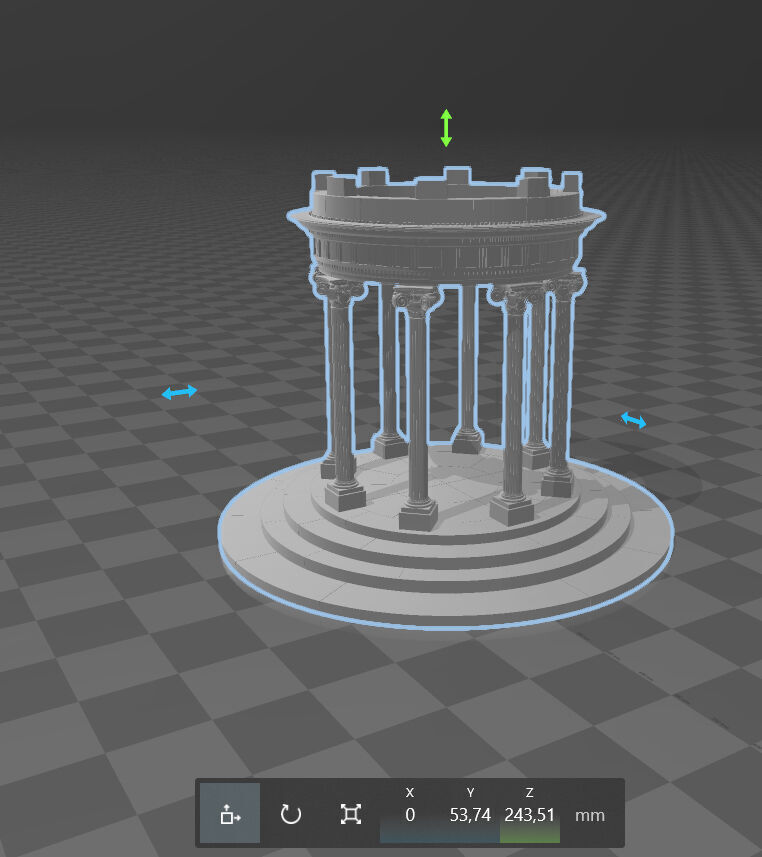Screen dimensions: 762x857
Task: Select the gazebo temple 3D model
Action: point(446,399)
